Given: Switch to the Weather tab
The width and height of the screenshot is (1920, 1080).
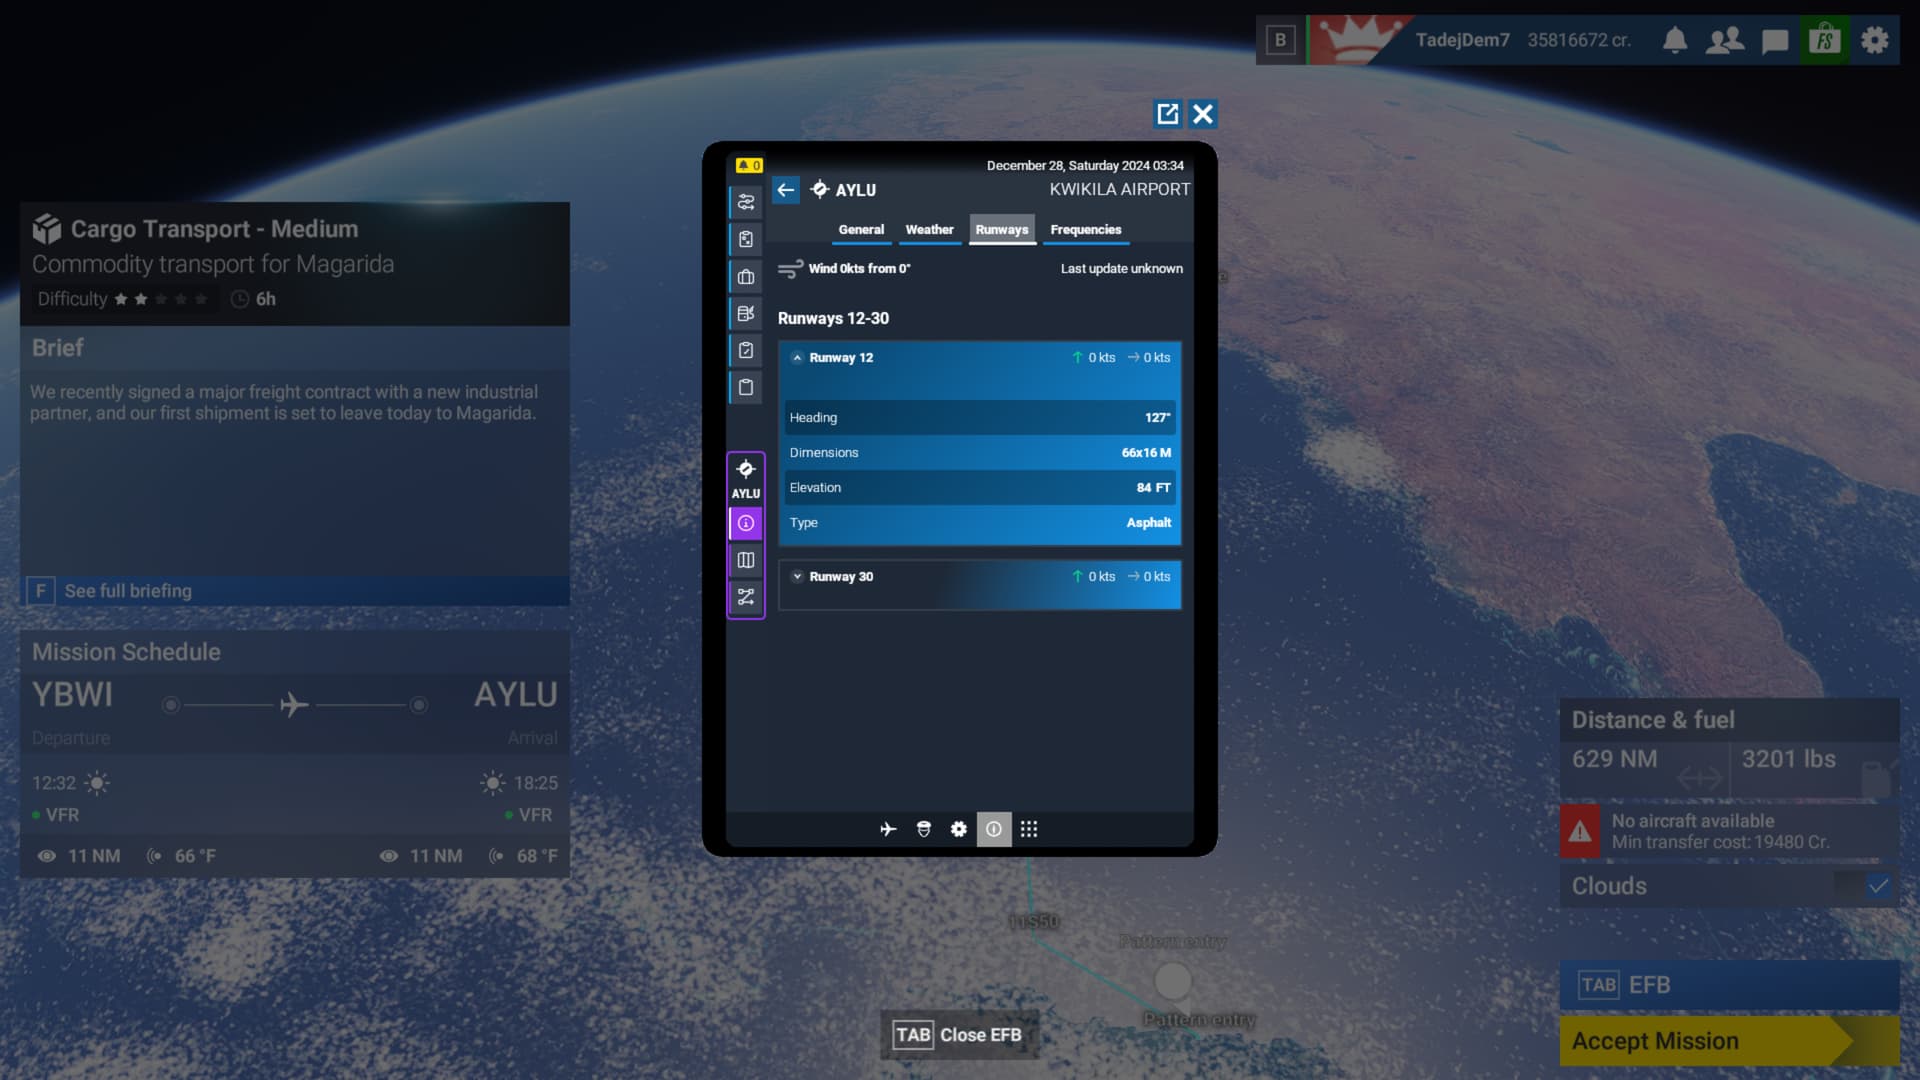Looking at the screenshot, I should [x=929, y=230].
